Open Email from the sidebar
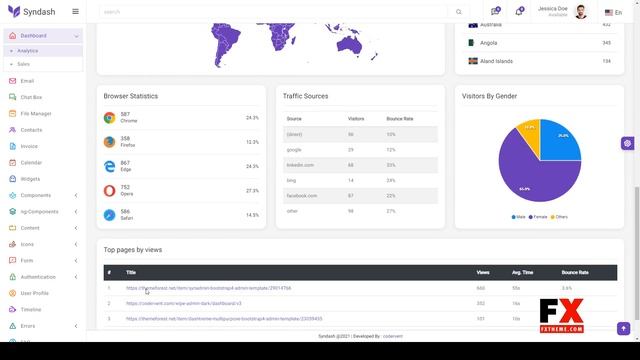This screenshot has width=640, height=360. [27, 81]
